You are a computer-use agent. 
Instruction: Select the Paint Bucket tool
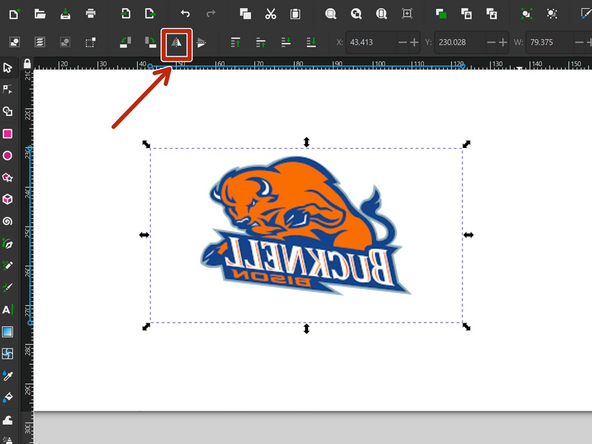tap(8, 398)
